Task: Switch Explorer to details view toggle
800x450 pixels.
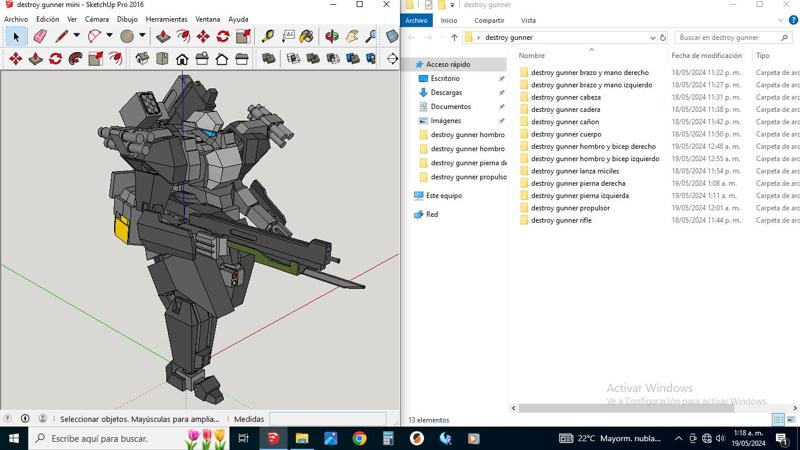Action: point(779,419)
